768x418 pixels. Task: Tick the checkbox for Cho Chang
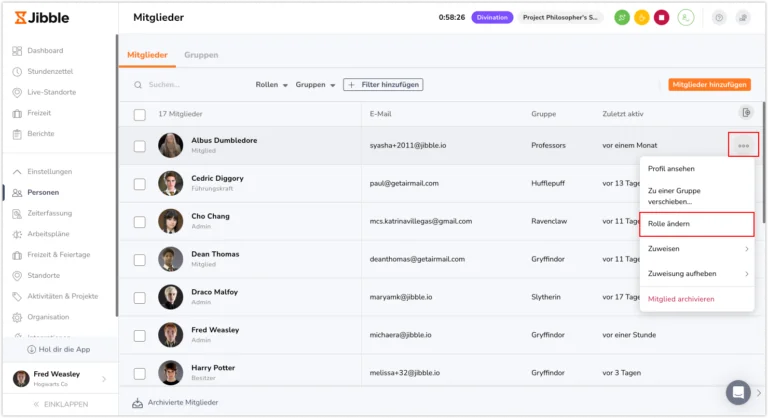(140, 222)
